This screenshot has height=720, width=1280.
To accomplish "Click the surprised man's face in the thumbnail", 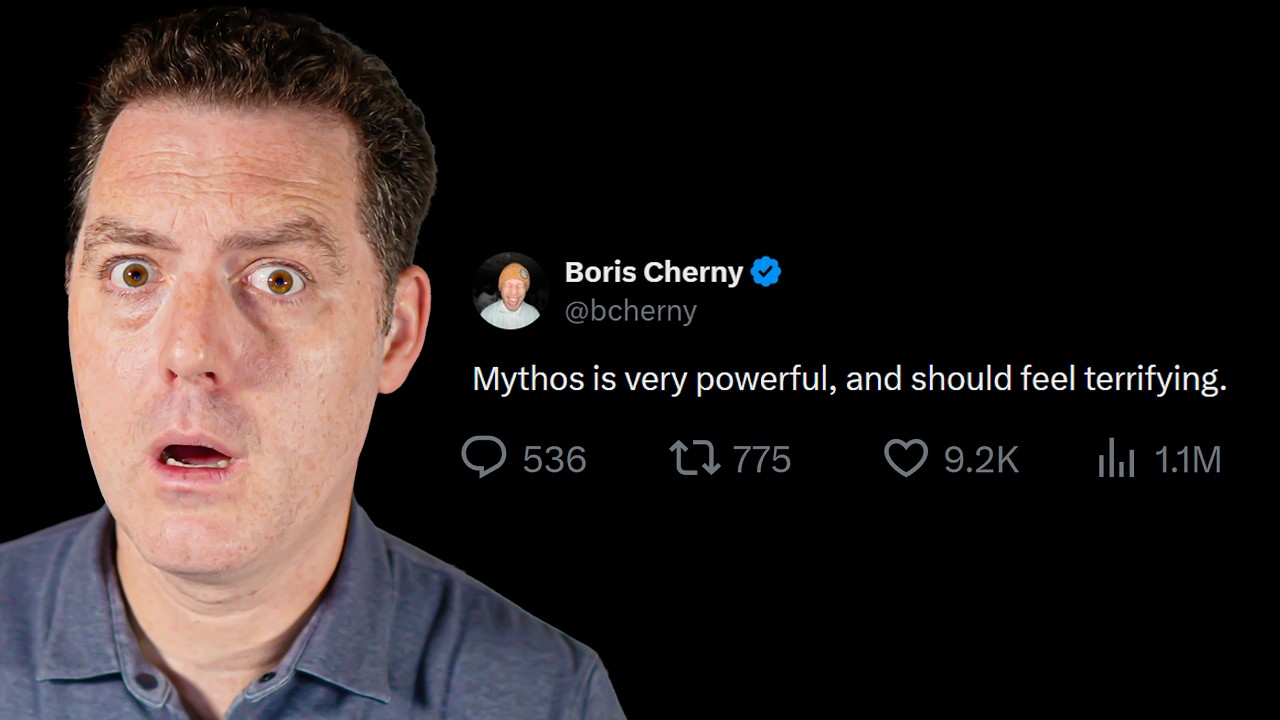I will point(235,330).
